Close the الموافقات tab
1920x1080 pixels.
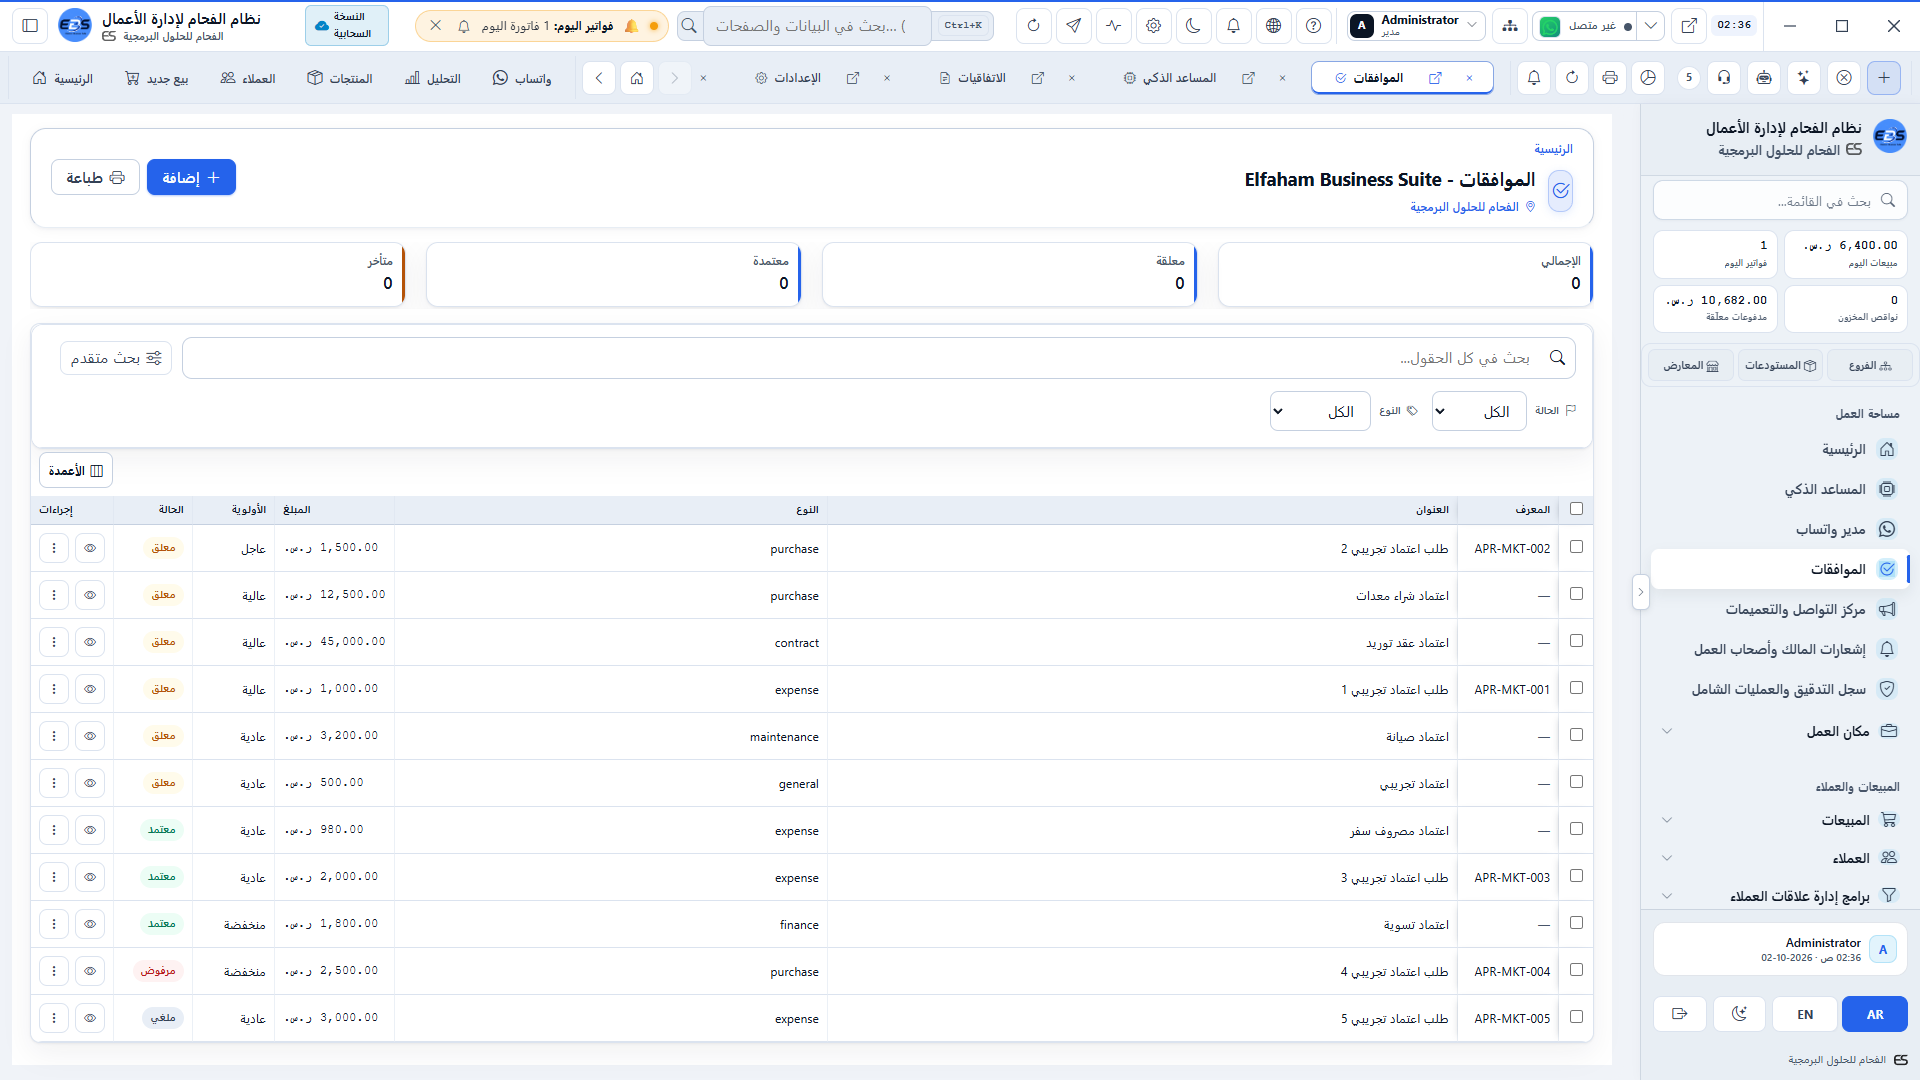tap(1469, 78)
